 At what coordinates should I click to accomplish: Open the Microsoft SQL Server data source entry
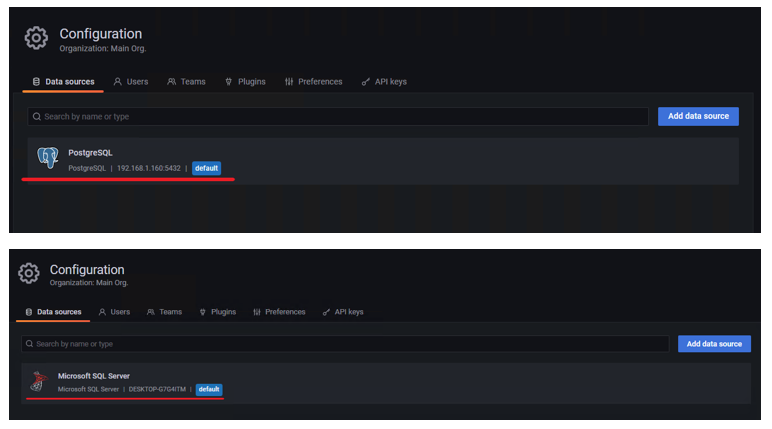pyautogui.click(x=386, y=384)
